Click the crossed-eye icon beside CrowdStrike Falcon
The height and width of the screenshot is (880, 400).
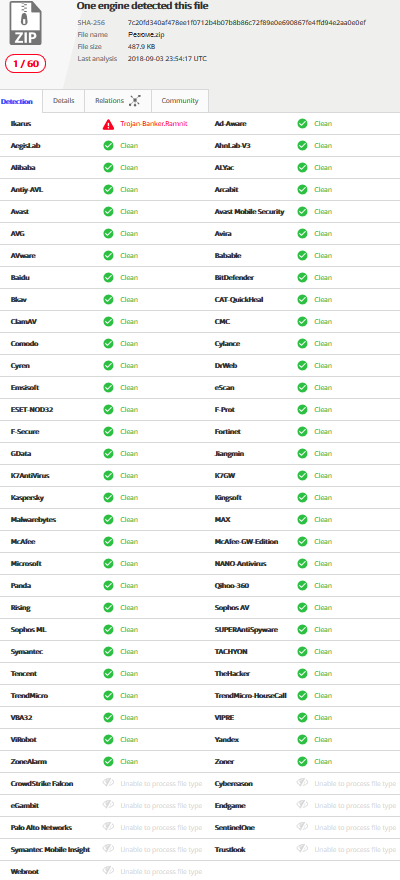(x=108, y=783)
